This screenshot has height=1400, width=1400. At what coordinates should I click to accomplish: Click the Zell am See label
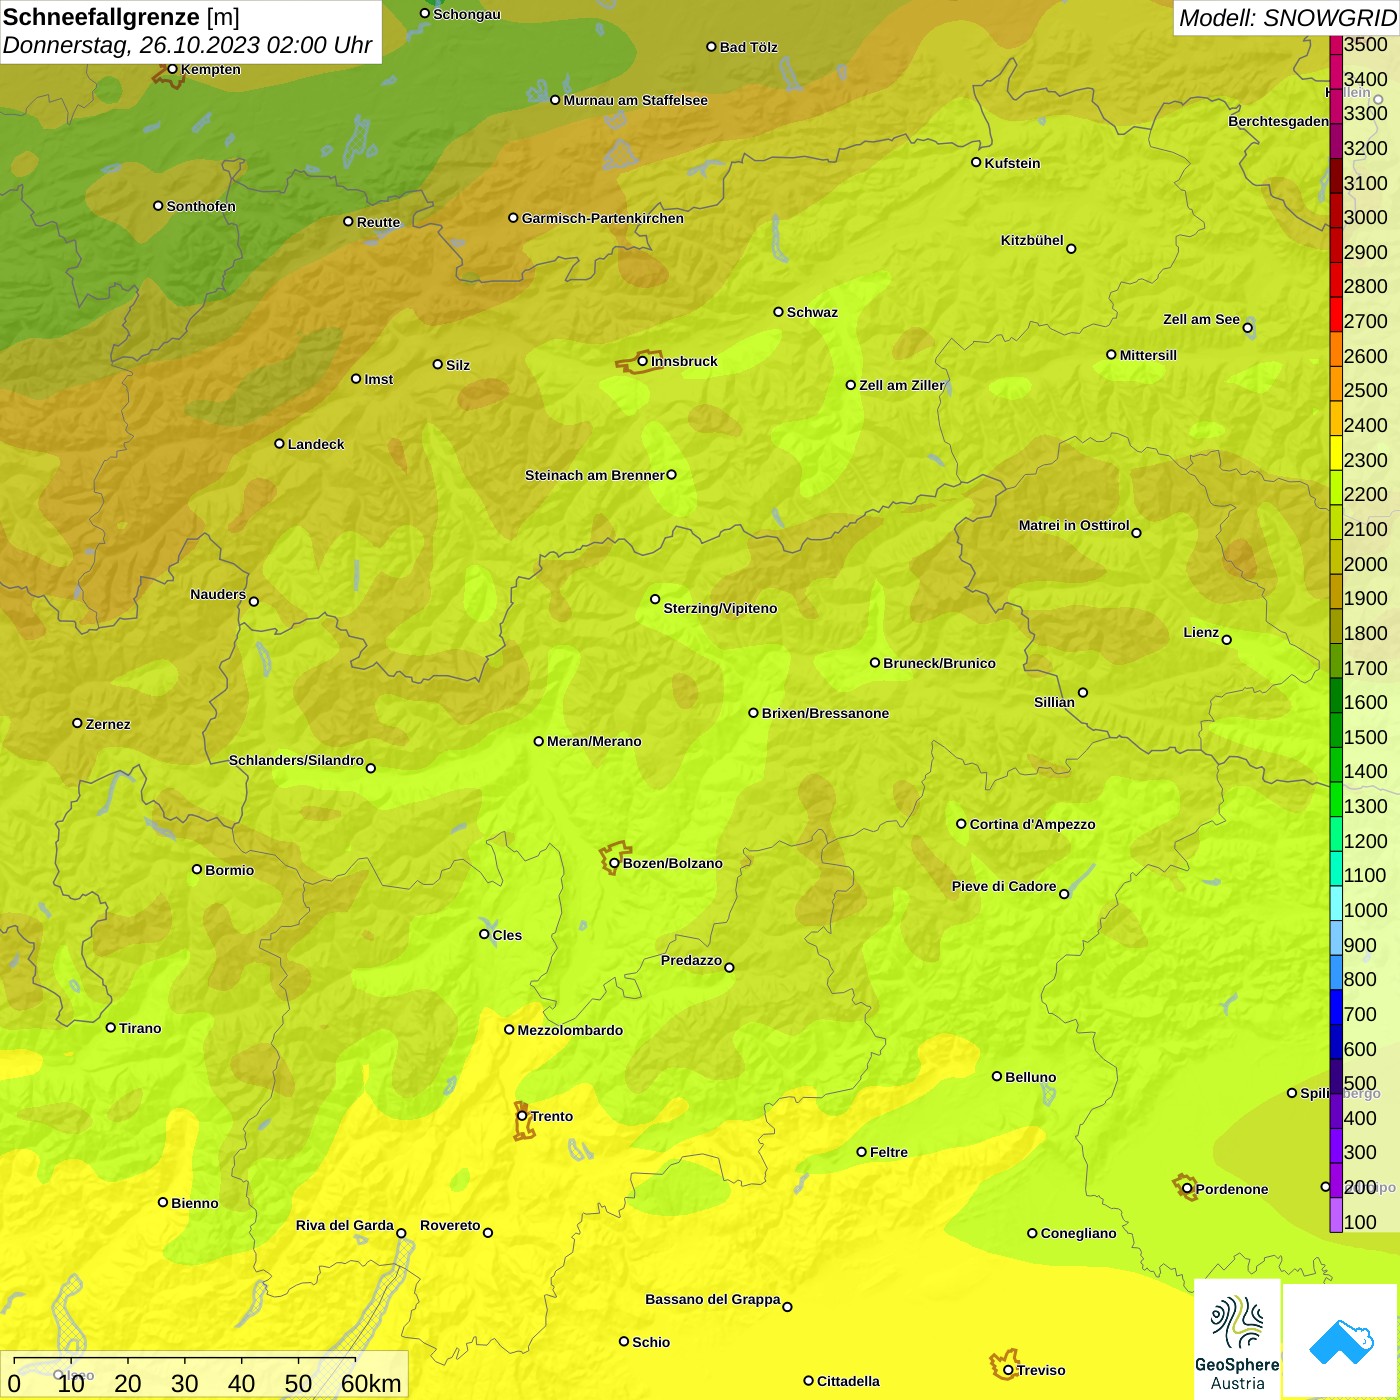1201,319
